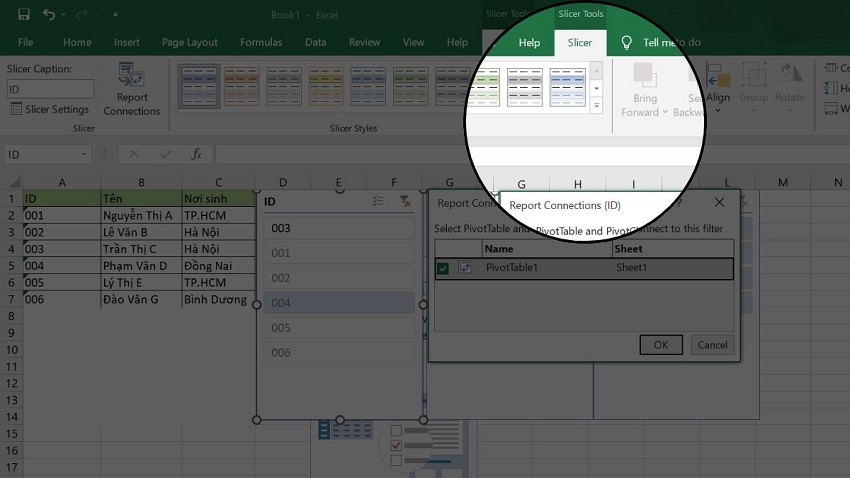
Task: Uncheck the PivotTable1 connection checkbox
Action: point(443,268)
